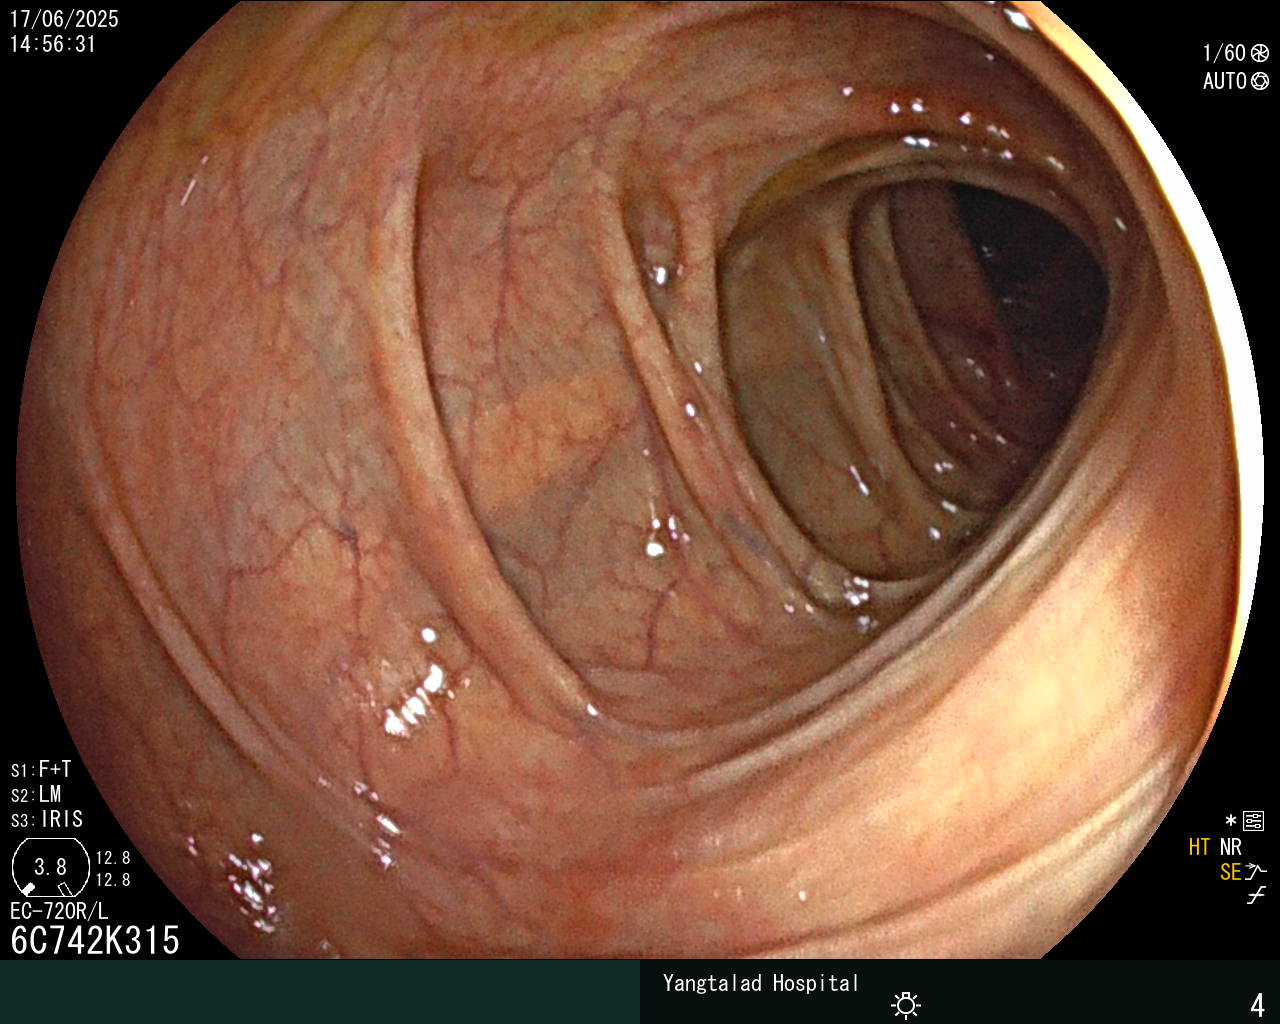Image resolution: width=1280 pixels, height=1024 pixels.
Task: Click the enhancement curve icon next to SE
Action: click(x=1256, y=872)
